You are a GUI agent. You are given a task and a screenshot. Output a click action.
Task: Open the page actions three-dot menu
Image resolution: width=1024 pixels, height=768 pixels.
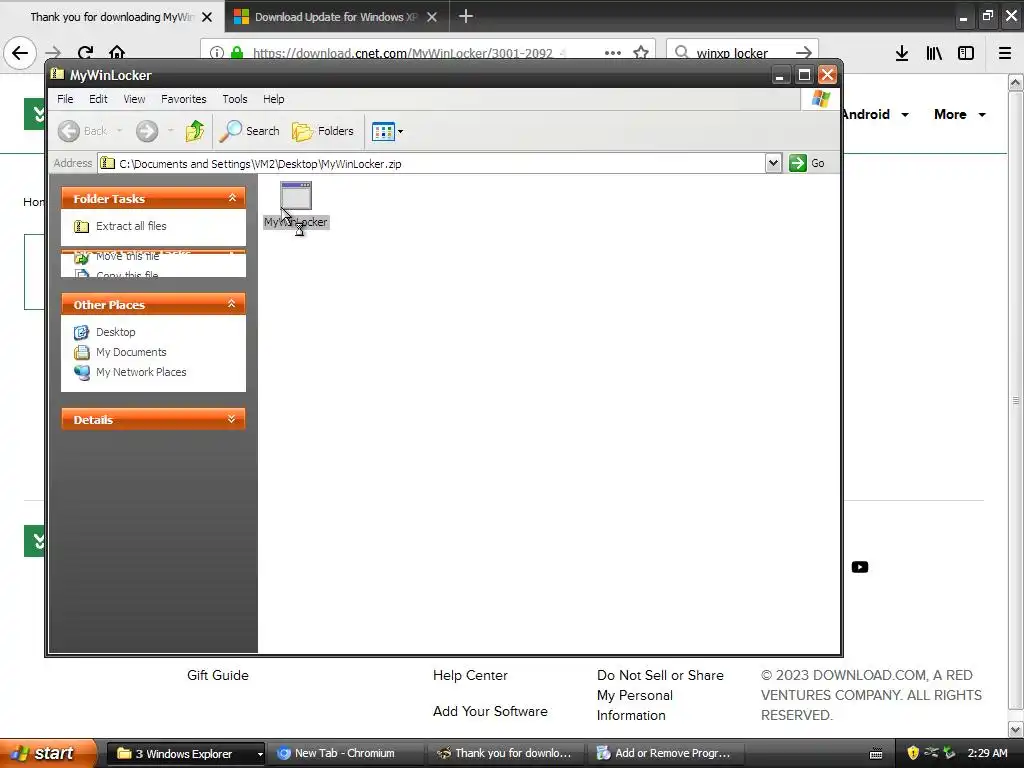click(613, 53)
